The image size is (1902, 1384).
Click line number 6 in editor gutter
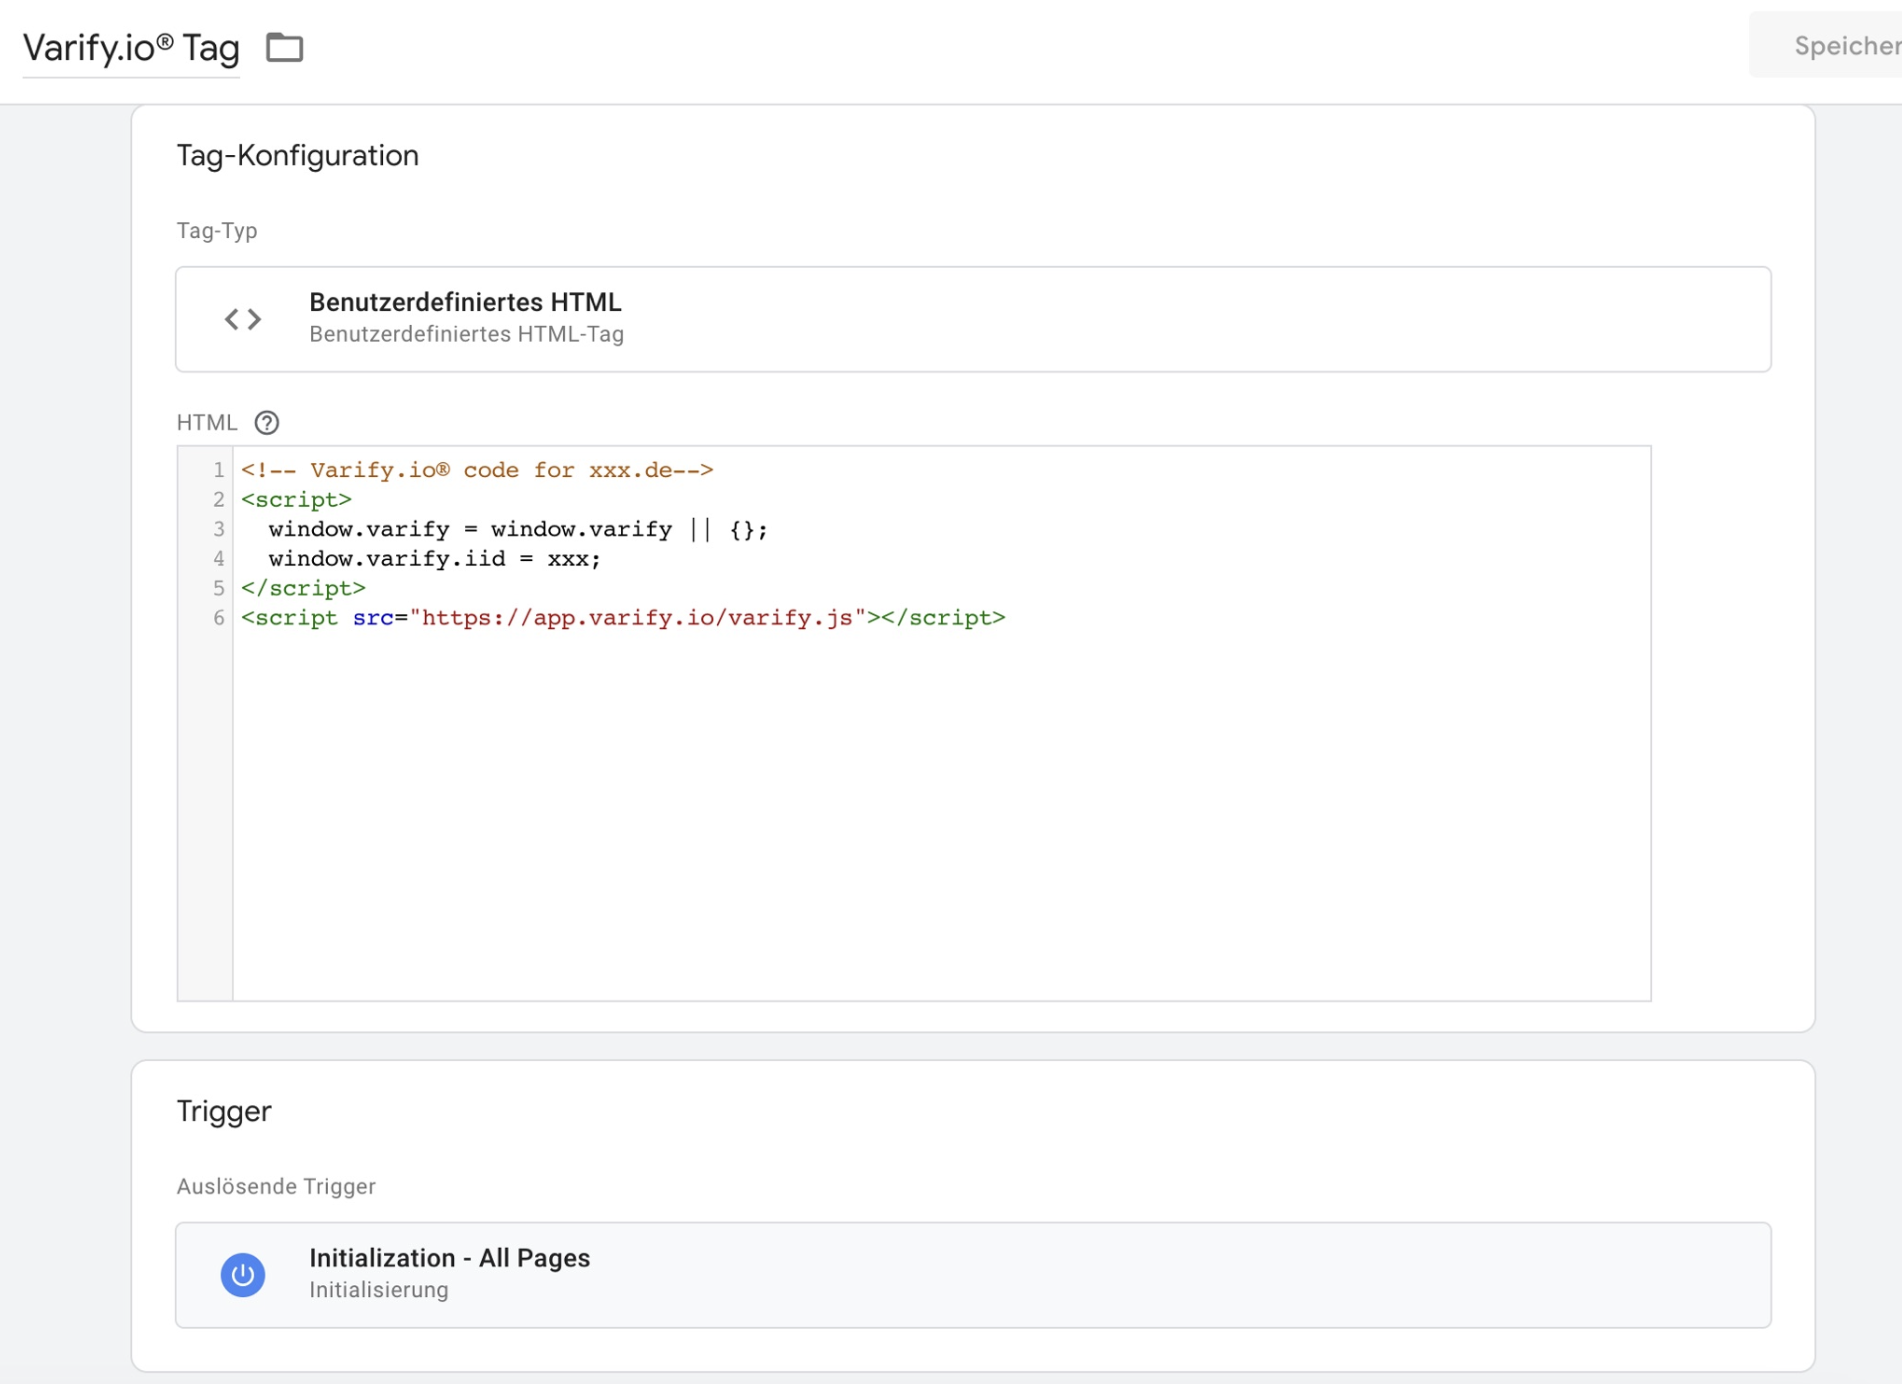click(218, 618)
